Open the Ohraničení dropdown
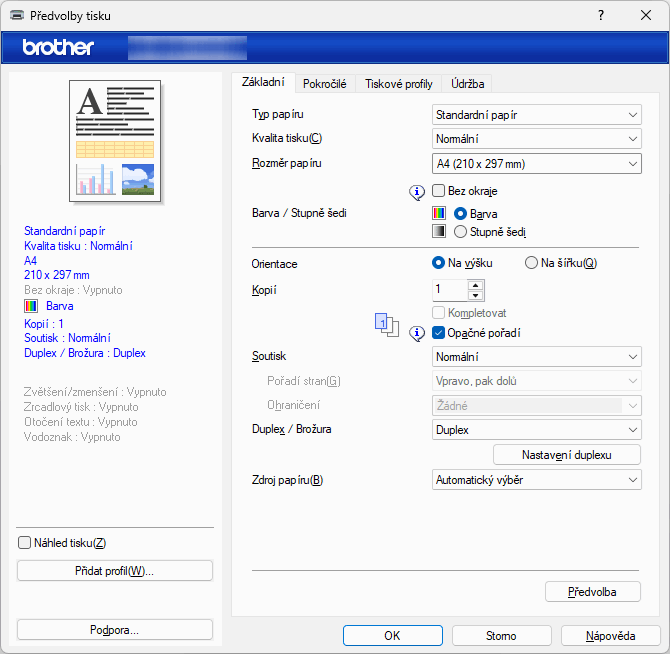The width and height of the screenshot is (670, 654). pyautogui.click(x=536, y=405)
